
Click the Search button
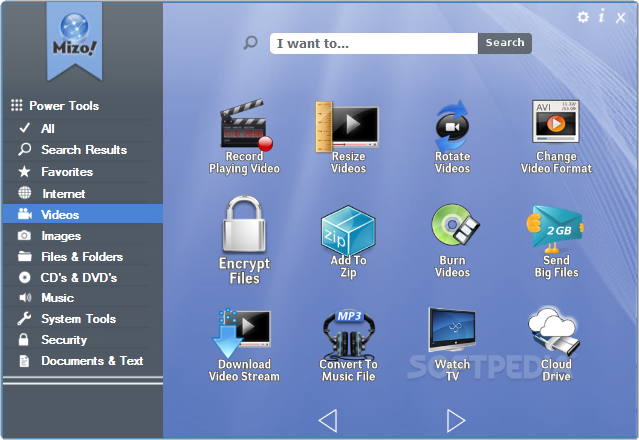505,43
